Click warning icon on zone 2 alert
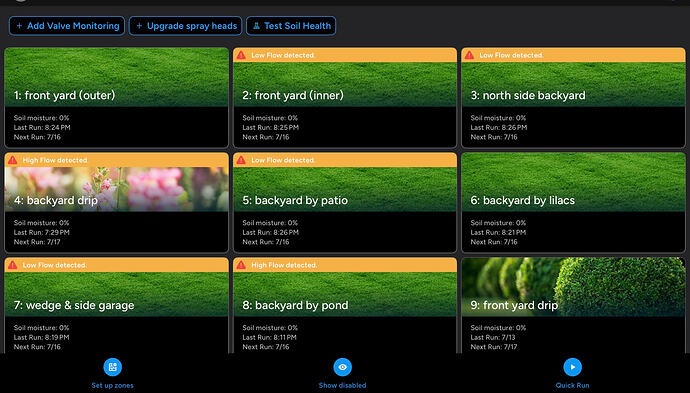690x393 pixels. coord(241,55)
